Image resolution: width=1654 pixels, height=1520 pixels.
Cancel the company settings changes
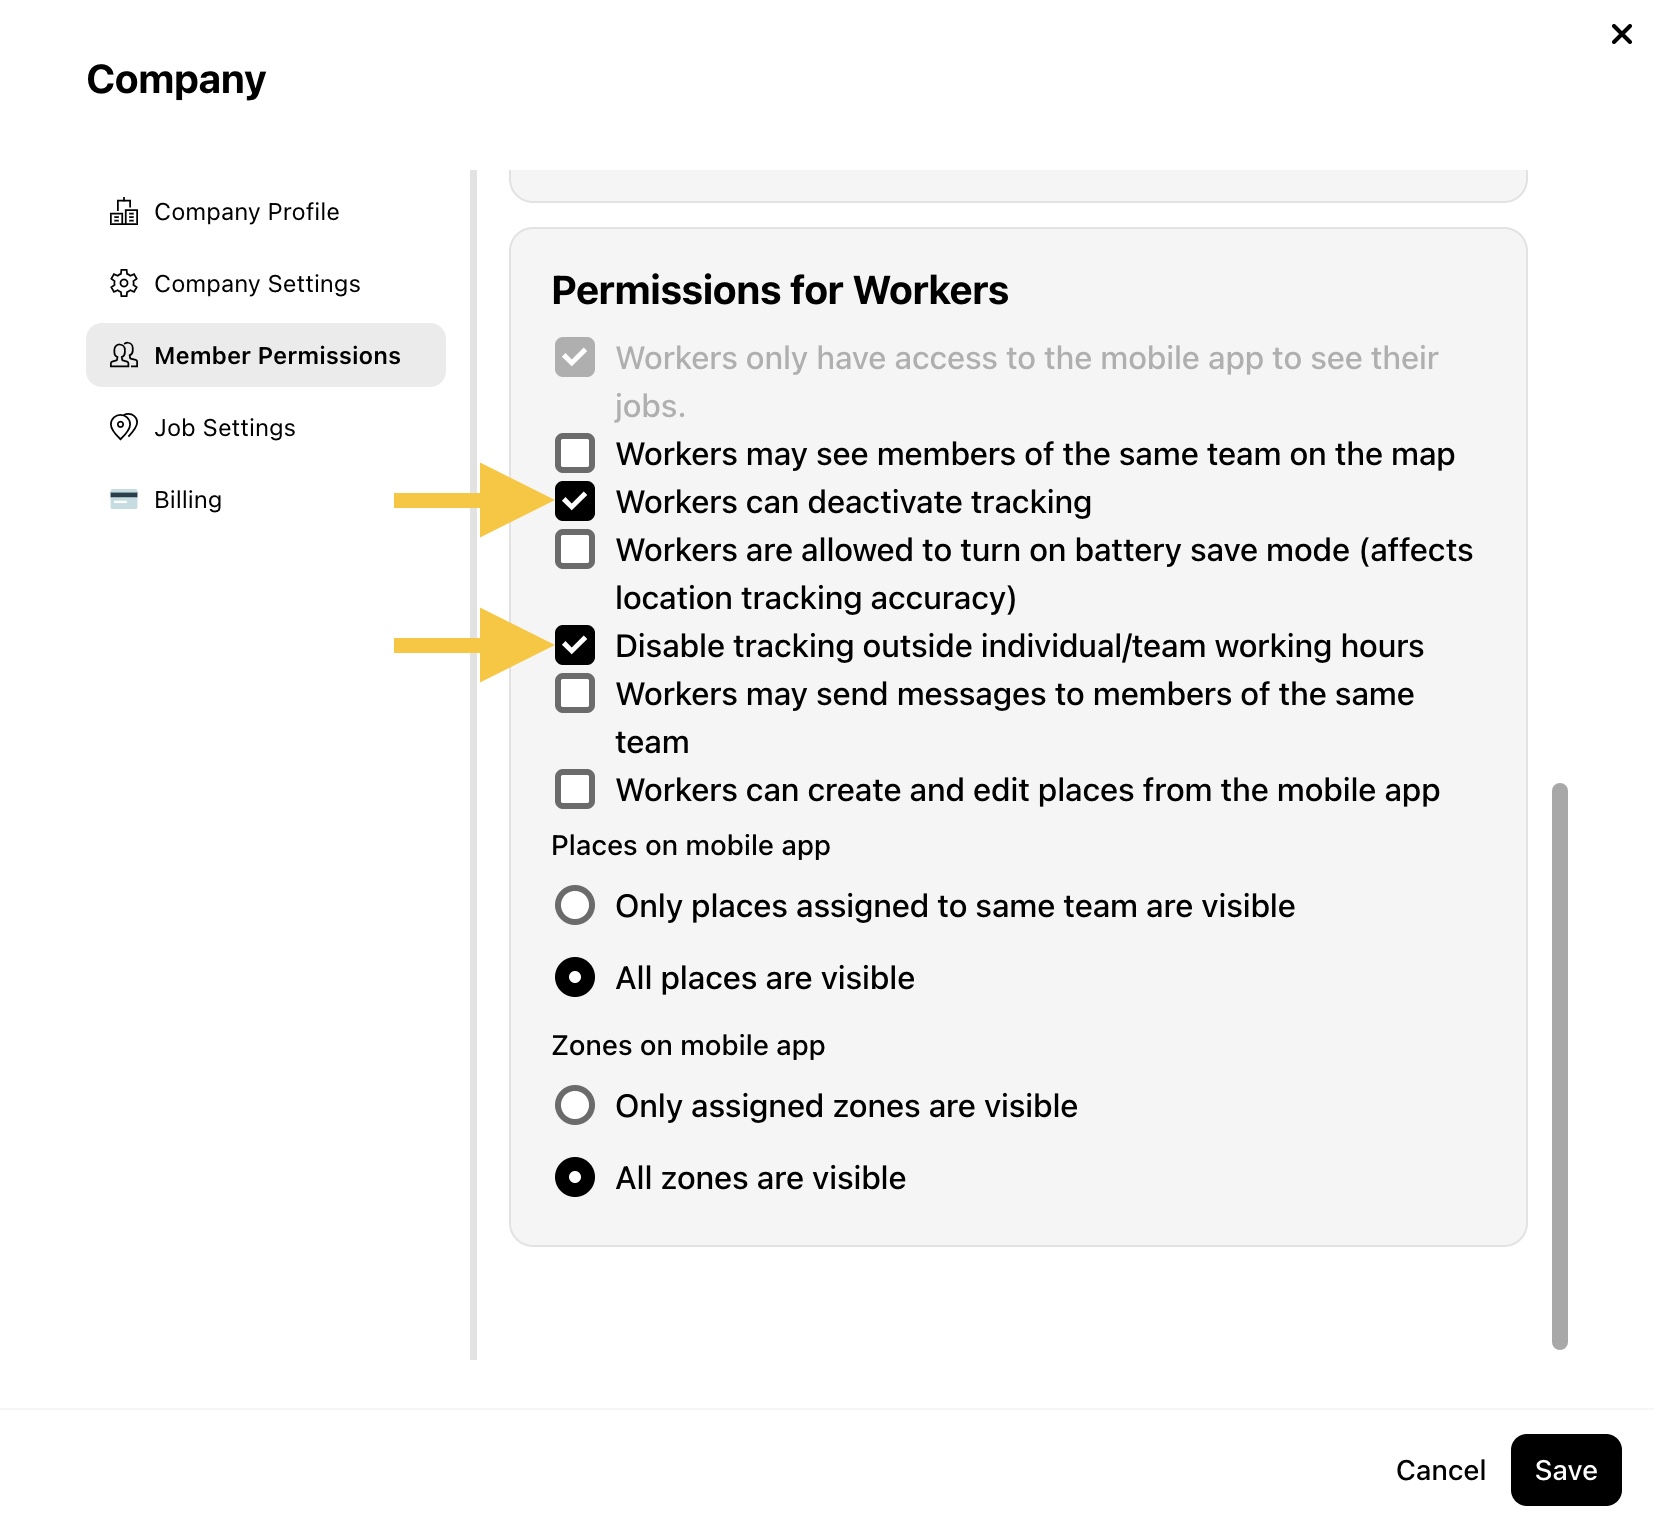[x=1440, y=1470]
